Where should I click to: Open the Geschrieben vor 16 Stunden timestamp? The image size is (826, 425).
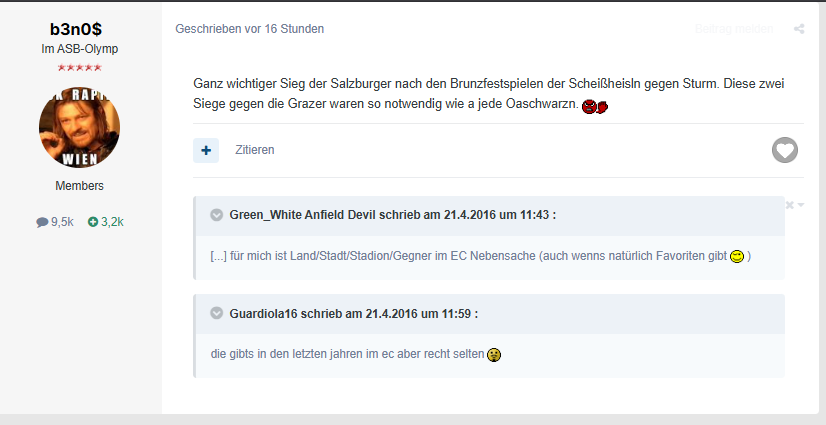coord(250,29)
